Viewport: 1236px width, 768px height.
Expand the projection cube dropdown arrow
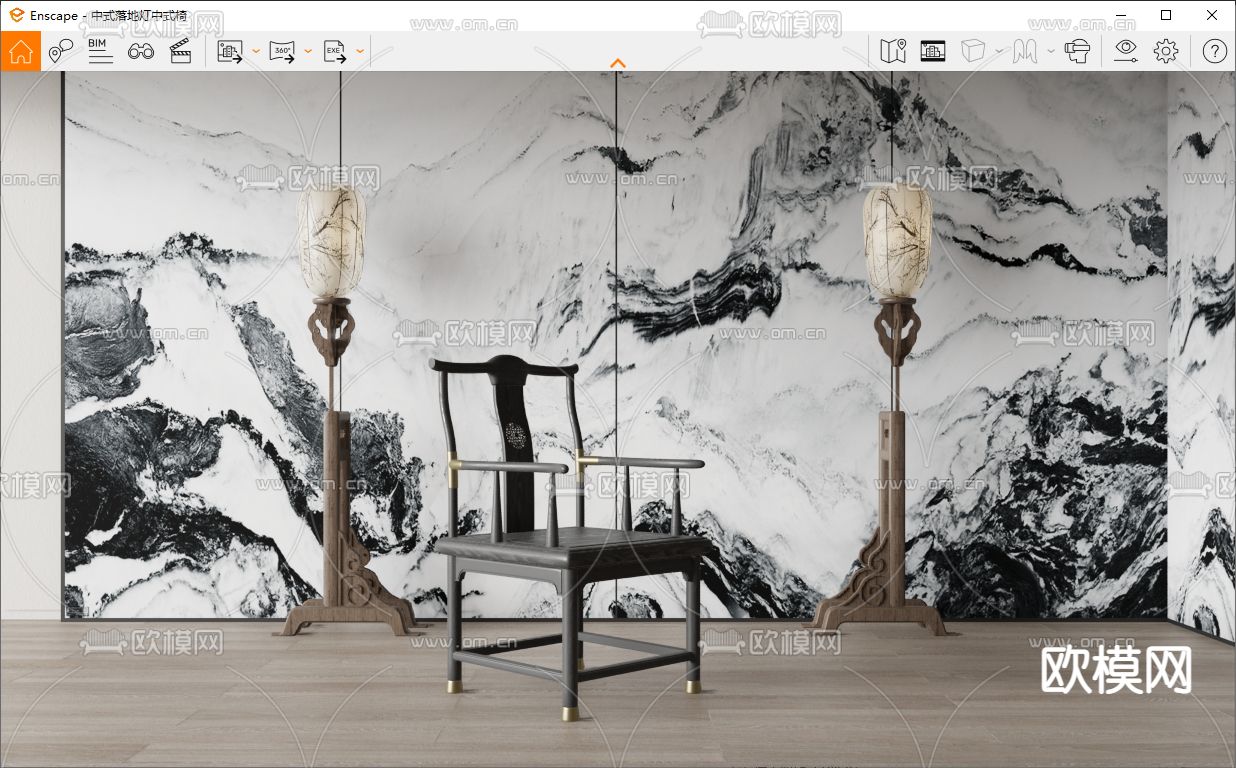[999, 51]
